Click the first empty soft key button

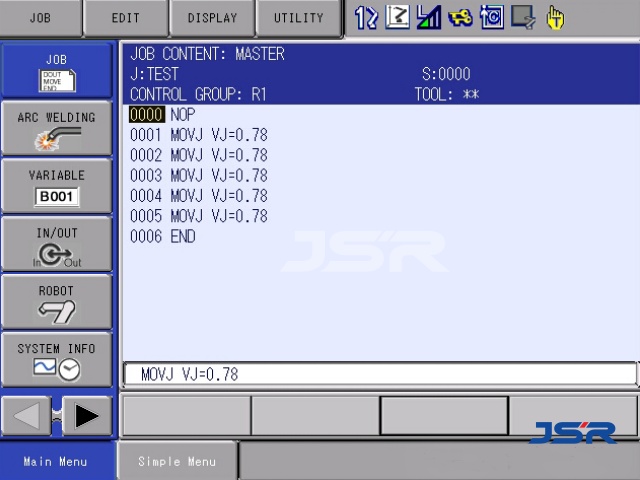187,416
